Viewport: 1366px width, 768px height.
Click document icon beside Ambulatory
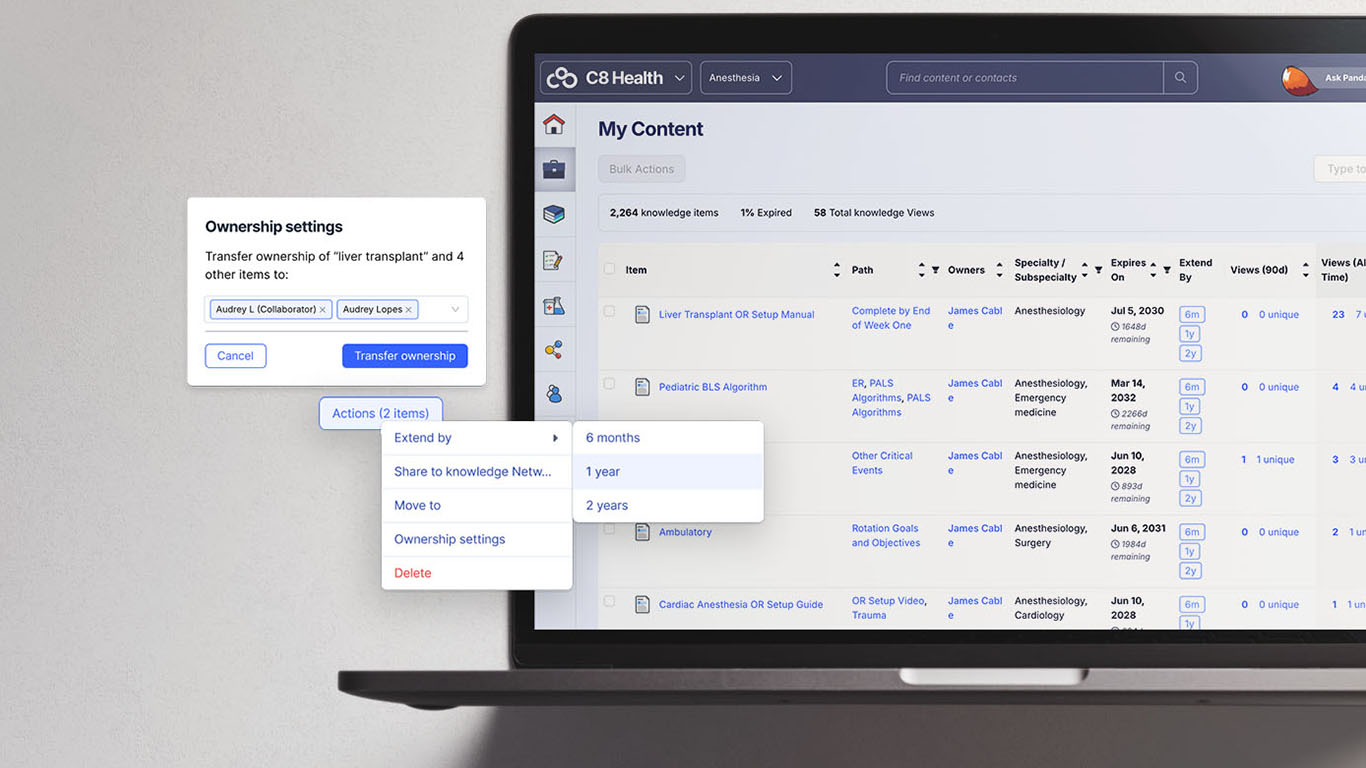point(642,532)
